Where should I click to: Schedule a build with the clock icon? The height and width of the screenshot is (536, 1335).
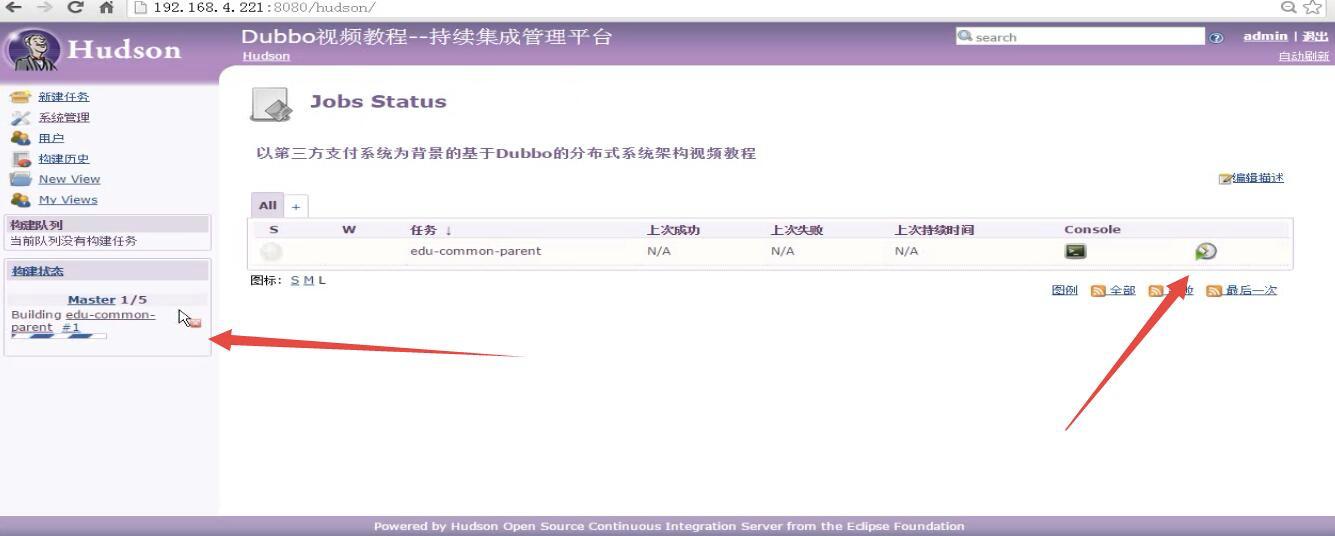pos(1206,252)
